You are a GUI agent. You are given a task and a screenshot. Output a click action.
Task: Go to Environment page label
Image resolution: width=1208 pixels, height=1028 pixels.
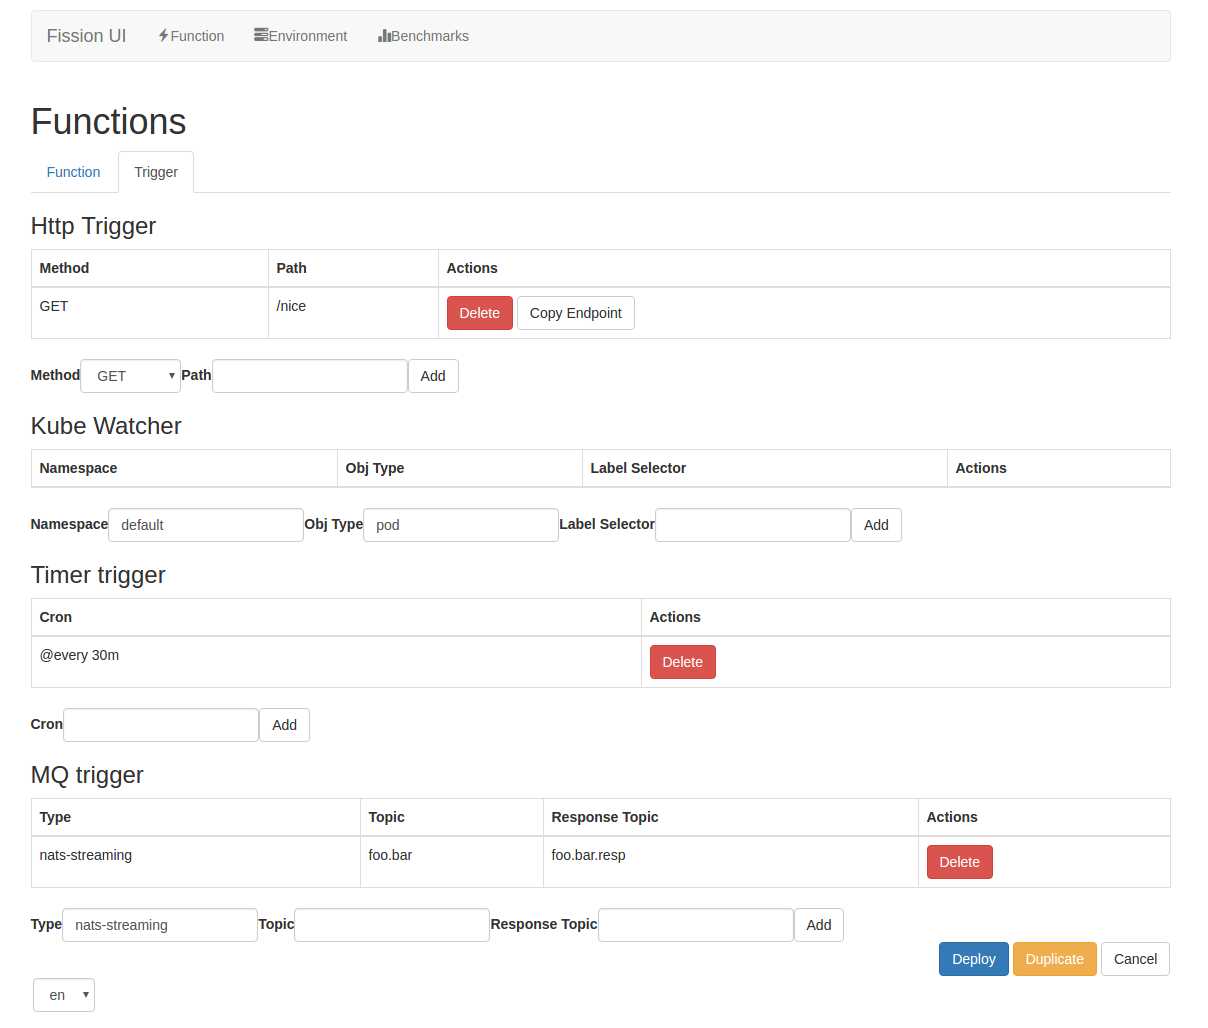pyautogui.click(x=308, y=36)
